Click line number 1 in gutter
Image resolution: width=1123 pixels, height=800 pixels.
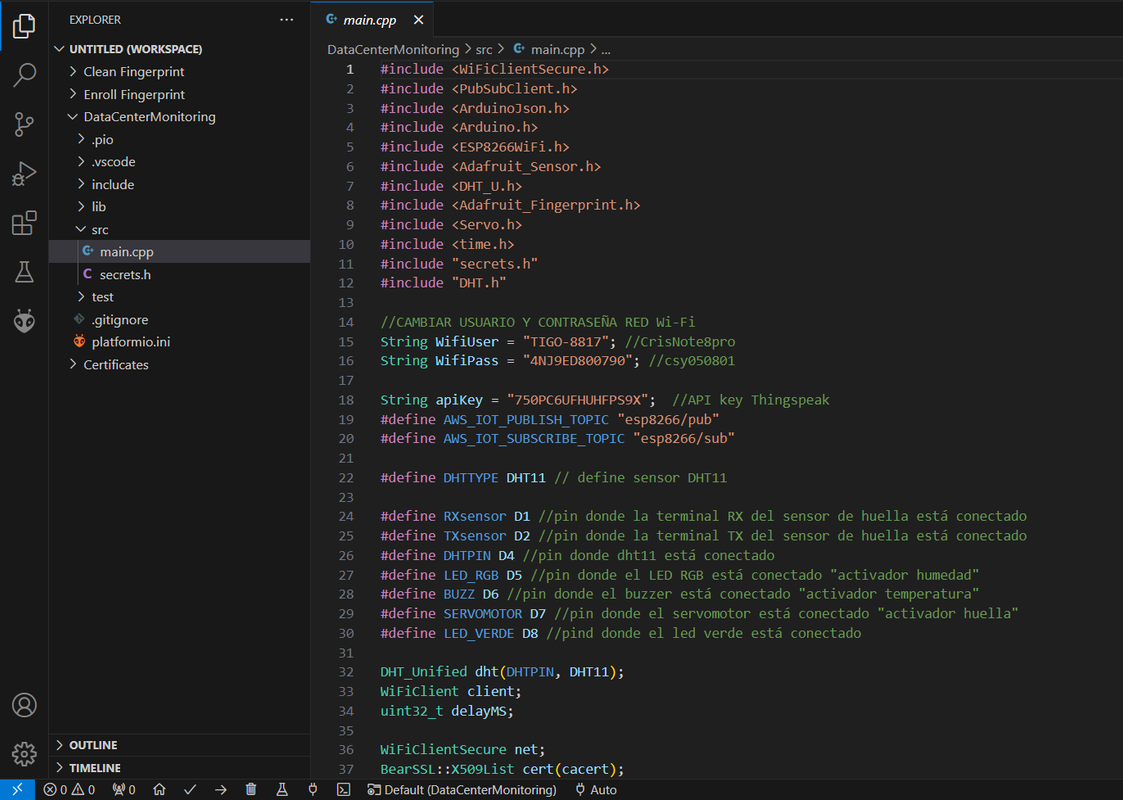[x=350, y=69]
